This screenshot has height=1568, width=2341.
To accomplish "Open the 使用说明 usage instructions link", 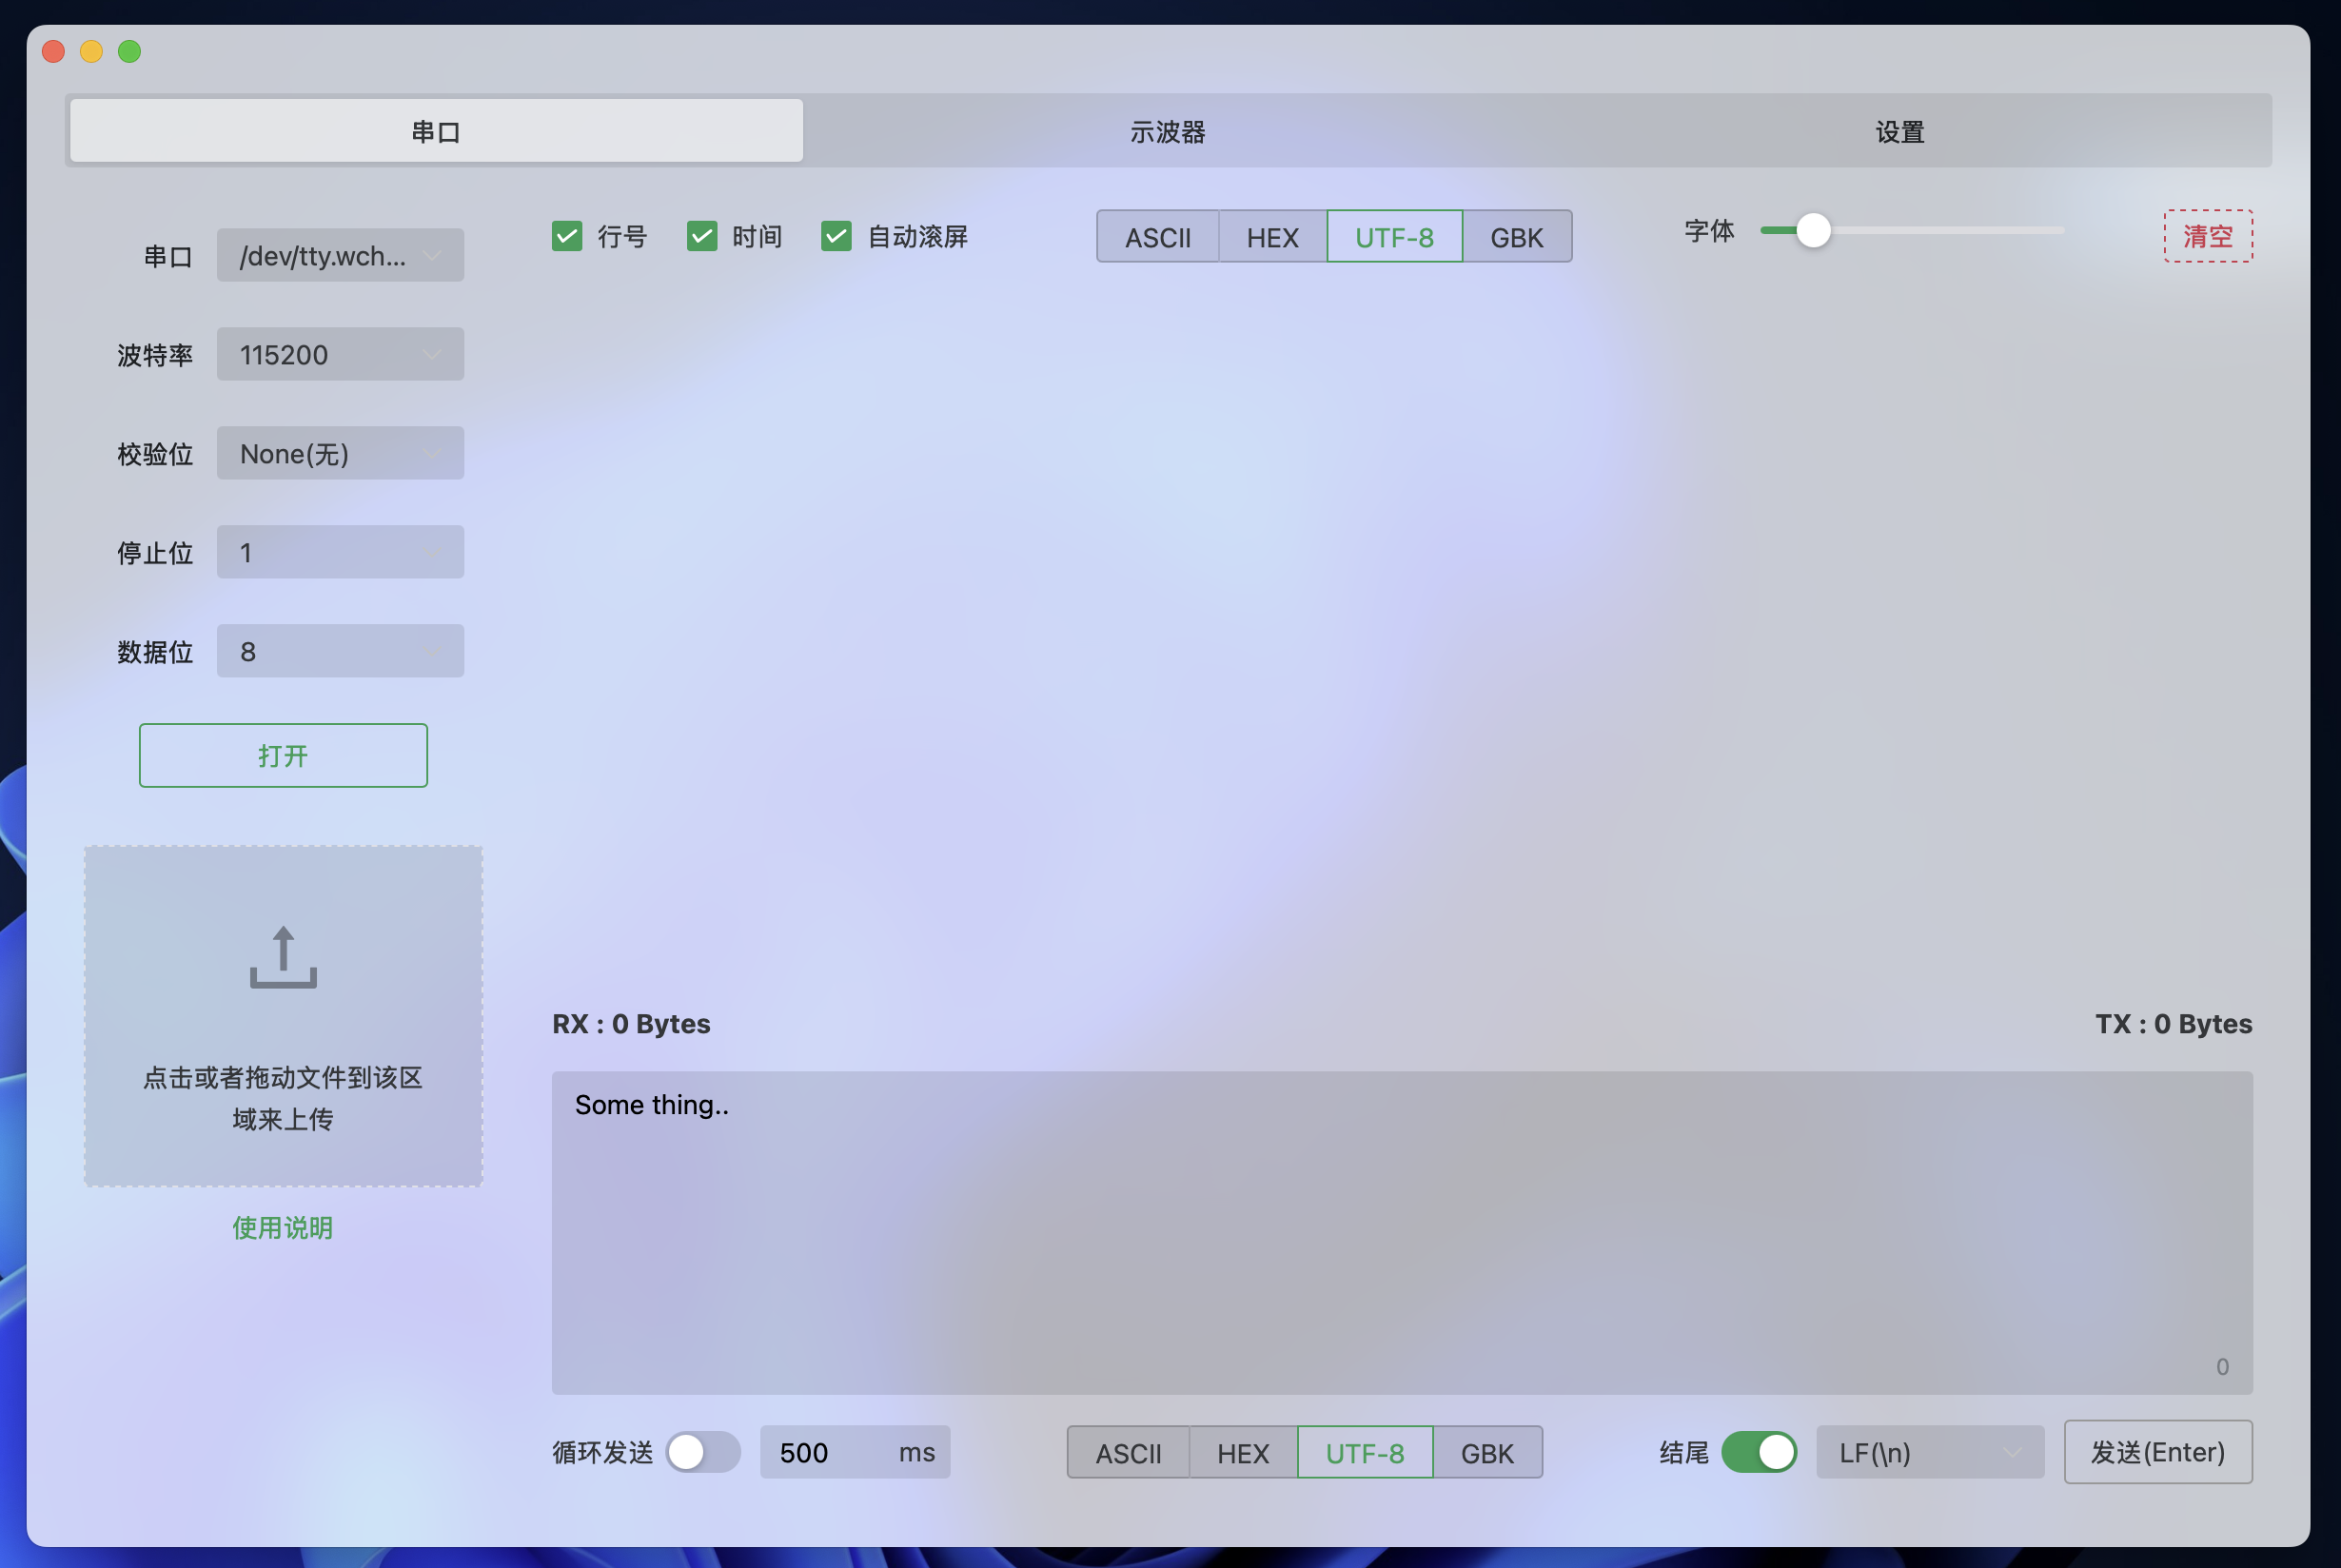I will click(283, 1228).
